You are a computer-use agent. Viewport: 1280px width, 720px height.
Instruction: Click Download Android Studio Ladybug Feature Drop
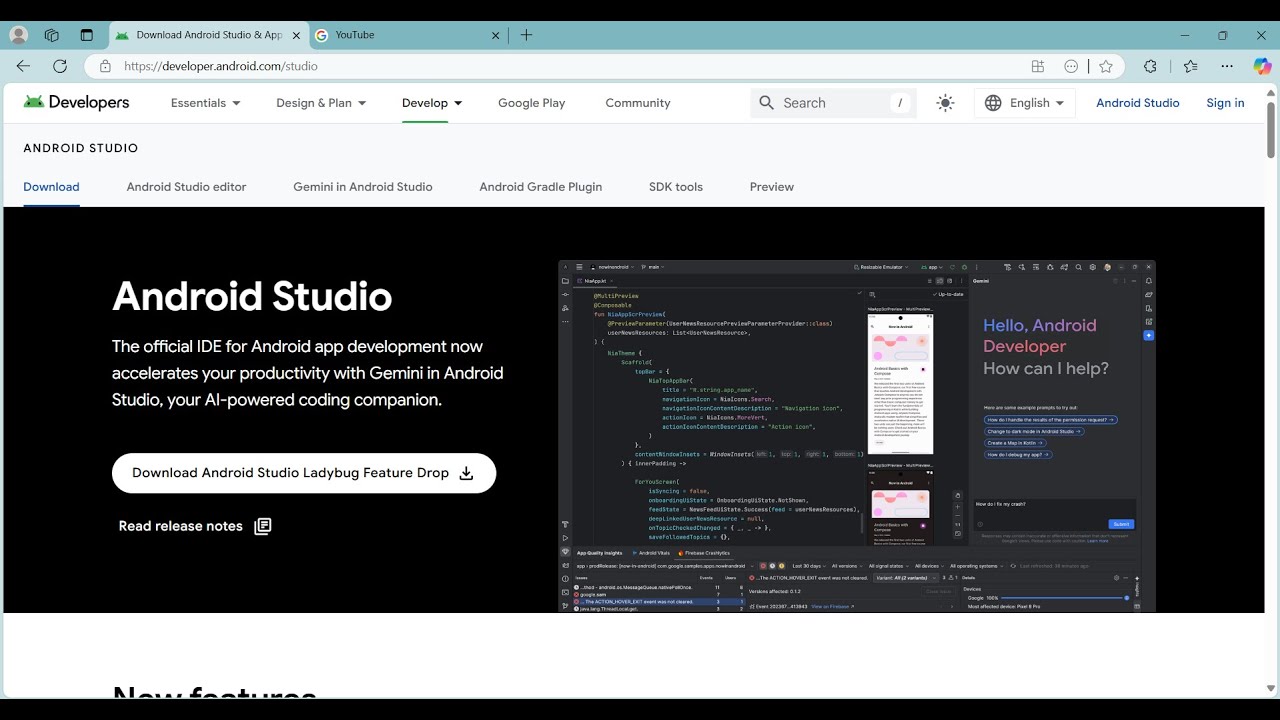304,473
